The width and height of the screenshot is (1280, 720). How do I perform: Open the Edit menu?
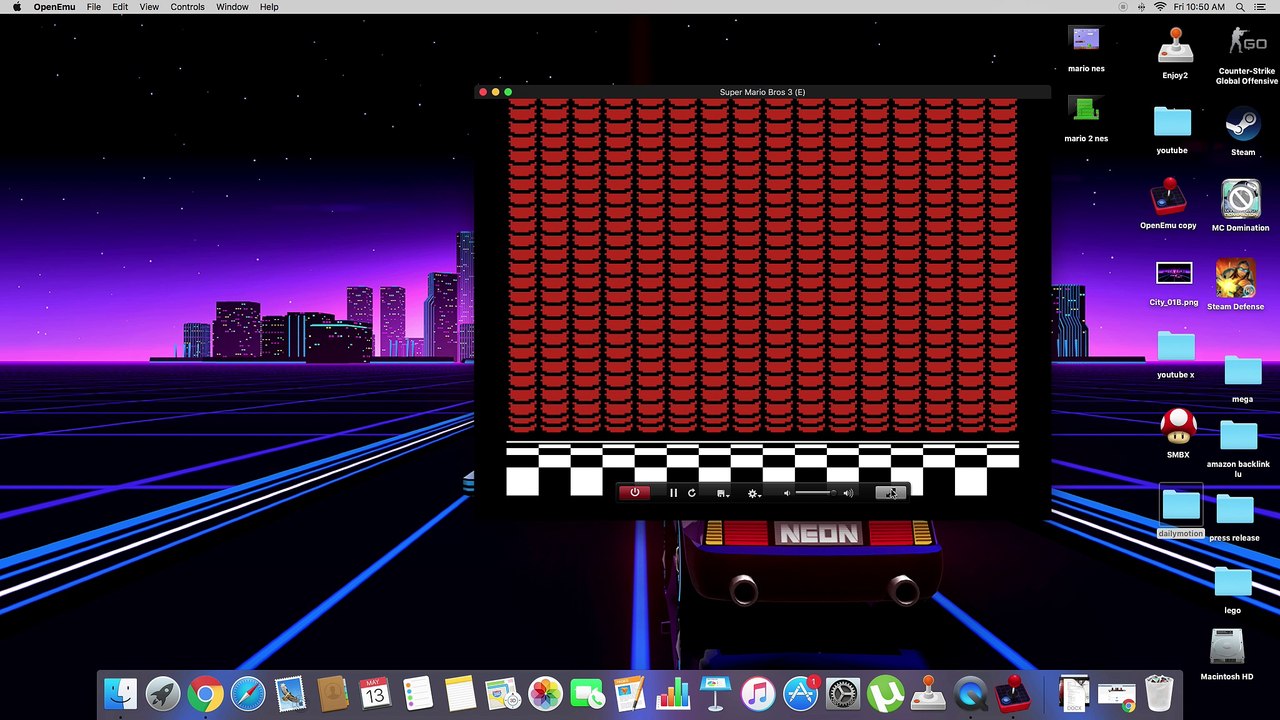[x=120, y=7]
